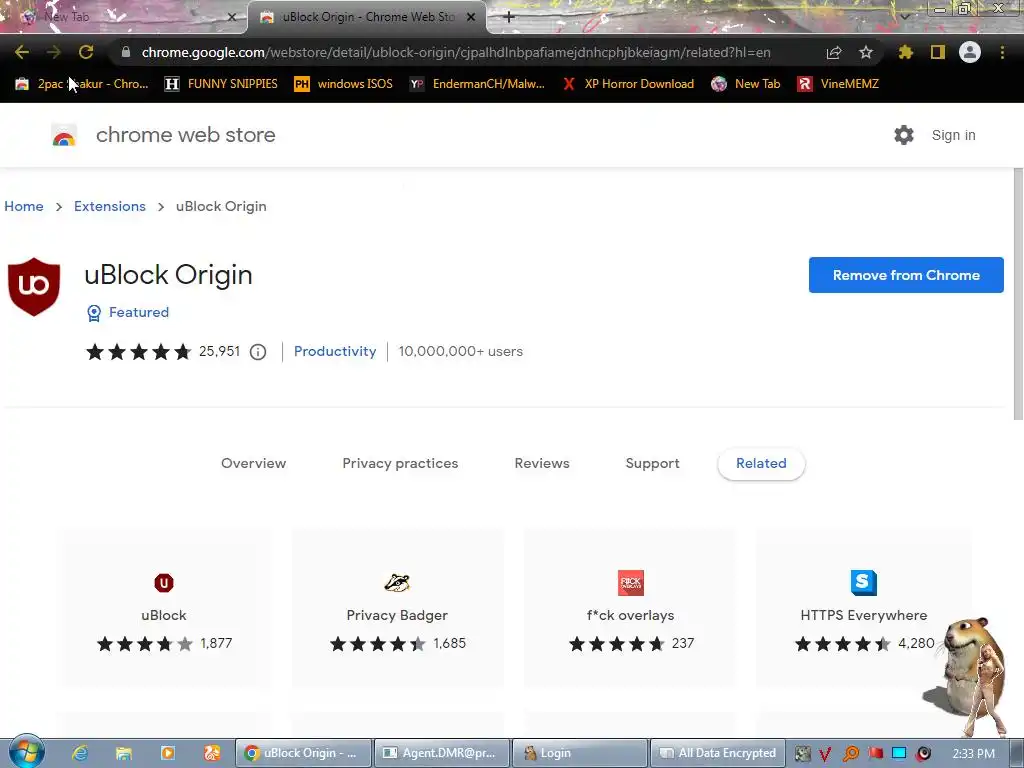Click the 25,951 ratings count
The width and height of the screenshot is (1024, 768).
pyautogui.click(x=219, y=351)
